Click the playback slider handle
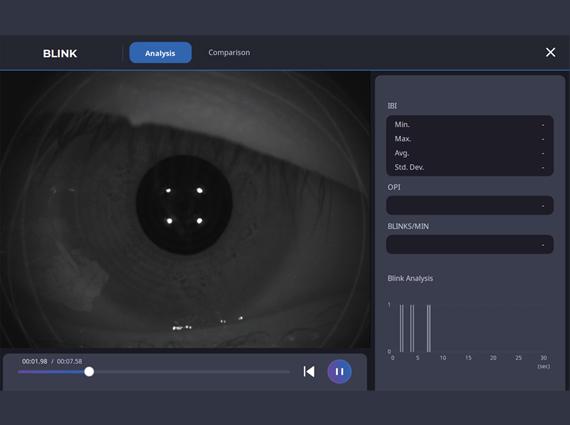The width and height of the screenshot is (570, 425). click(89, 372)
